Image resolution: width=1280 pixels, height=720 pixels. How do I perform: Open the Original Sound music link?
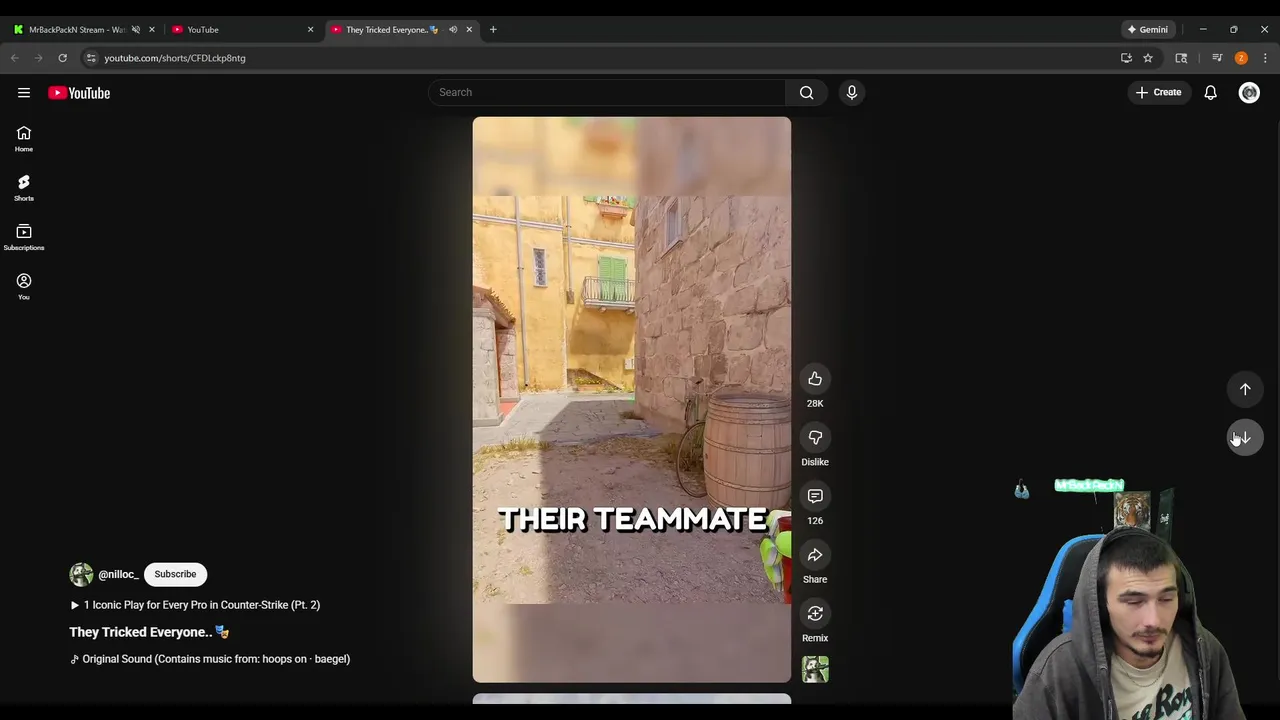(210, 659)
